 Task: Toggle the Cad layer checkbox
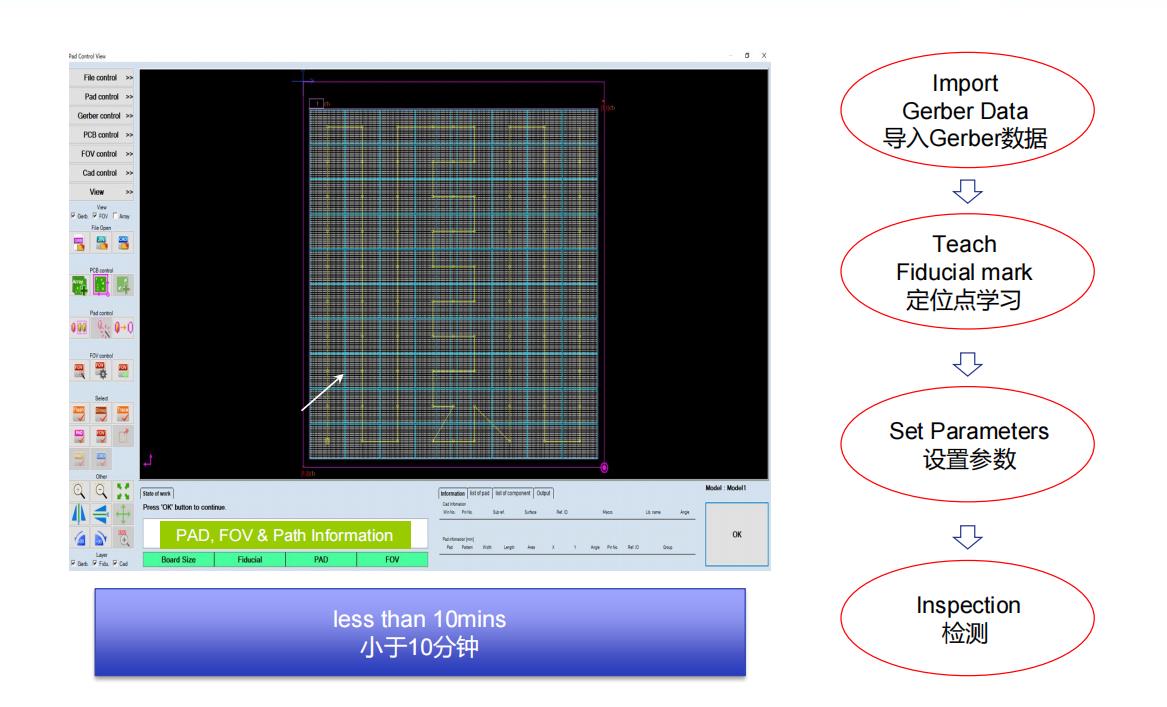(x=115, y=564)
